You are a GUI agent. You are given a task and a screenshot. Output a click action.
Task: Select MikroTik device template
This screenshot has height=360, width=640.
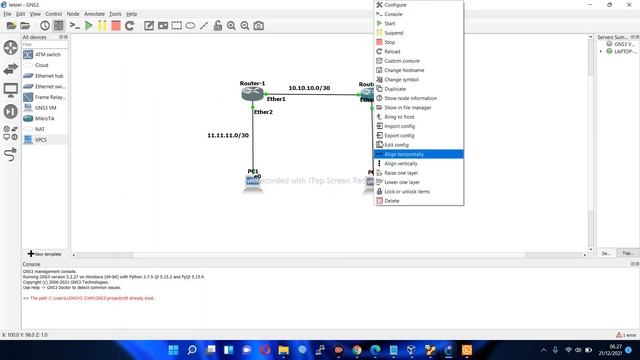[44, 118]
